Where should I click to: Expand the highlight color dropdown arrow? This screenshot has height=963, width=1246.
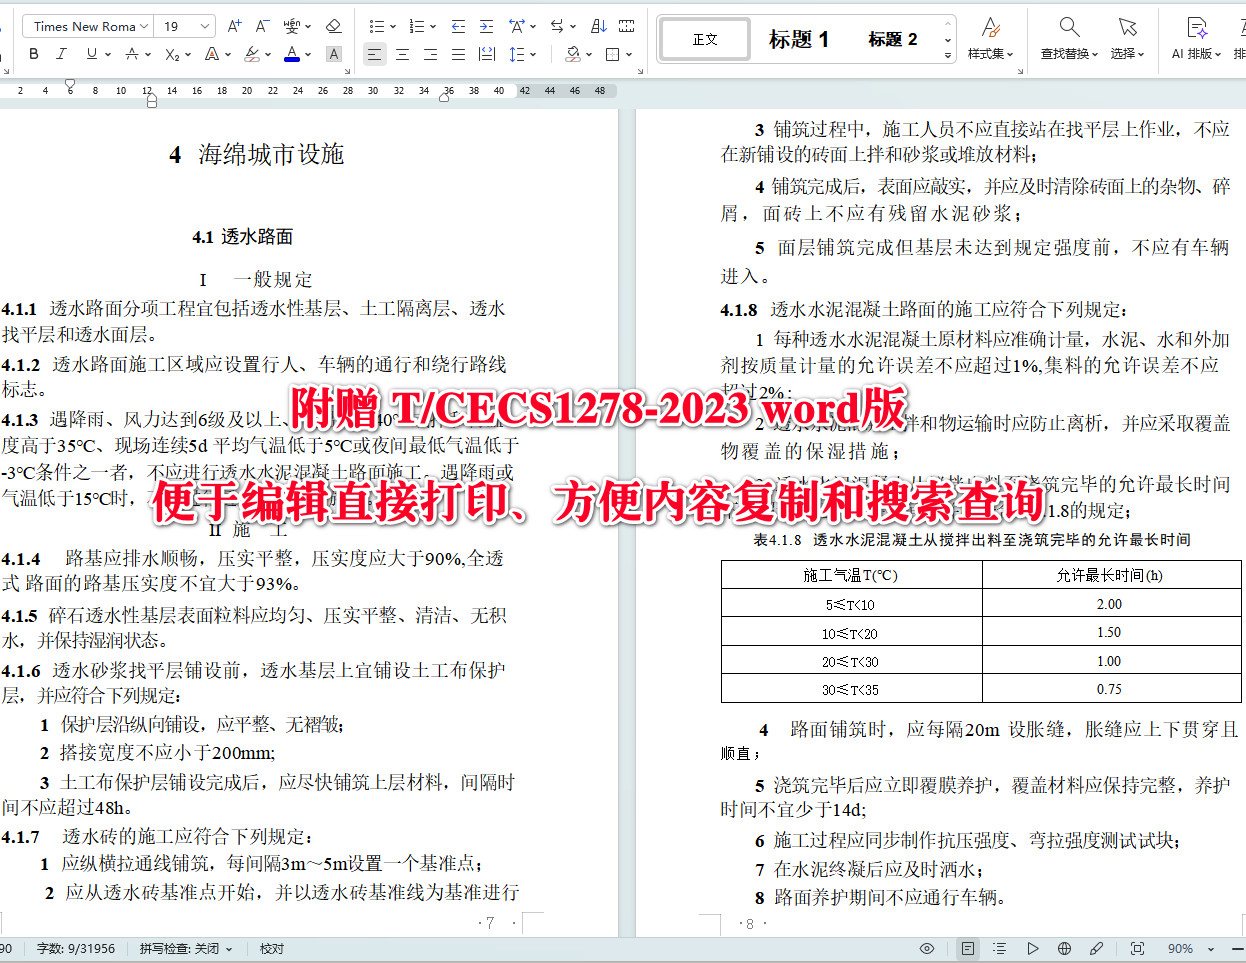pyautogui.click(x=268, y=55)
